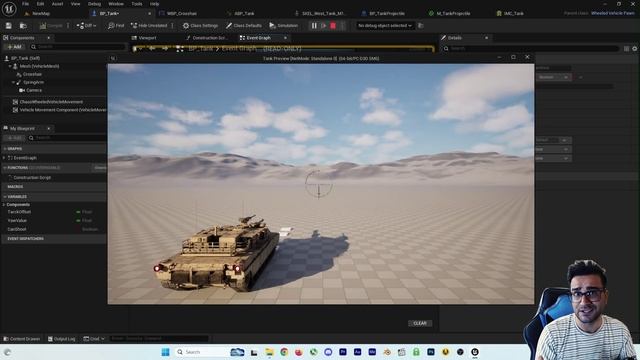
Task: Collapse the VARIABLES section
Action: (x=5, y=197)
